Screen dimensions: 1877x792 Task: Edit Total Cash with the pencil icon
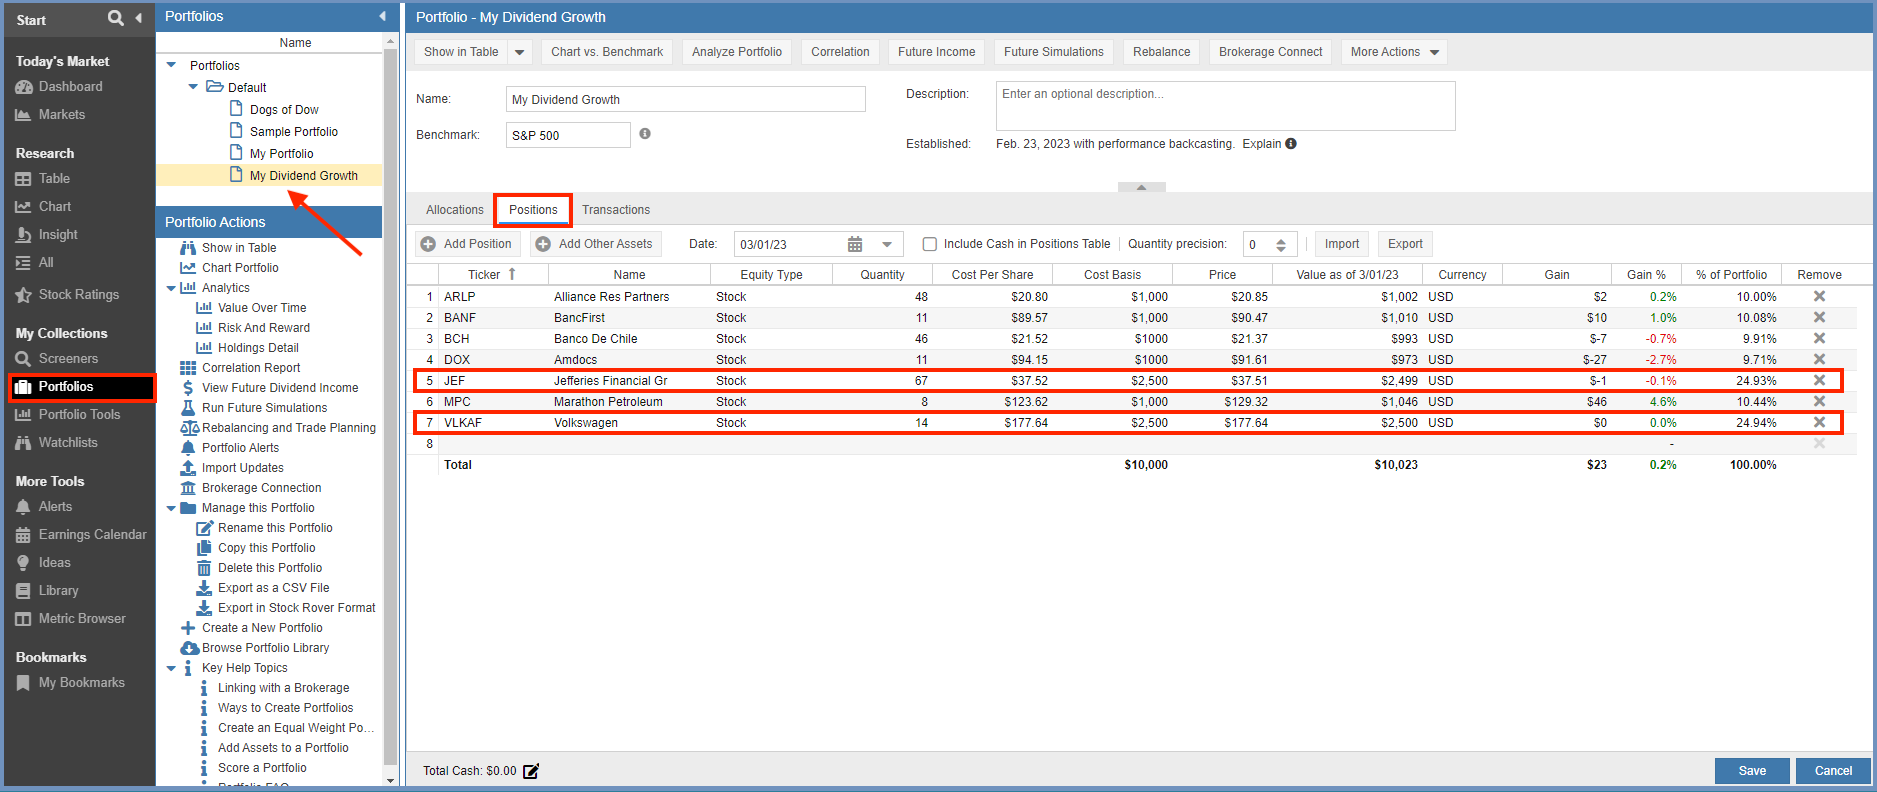tap(531, 771)
